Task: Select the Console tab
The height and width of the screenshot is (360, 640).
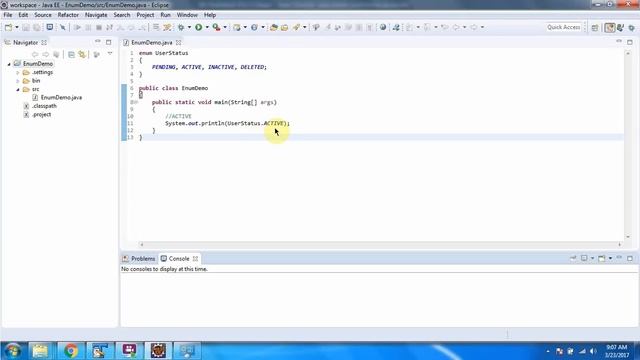Action: tap(179, 259)
